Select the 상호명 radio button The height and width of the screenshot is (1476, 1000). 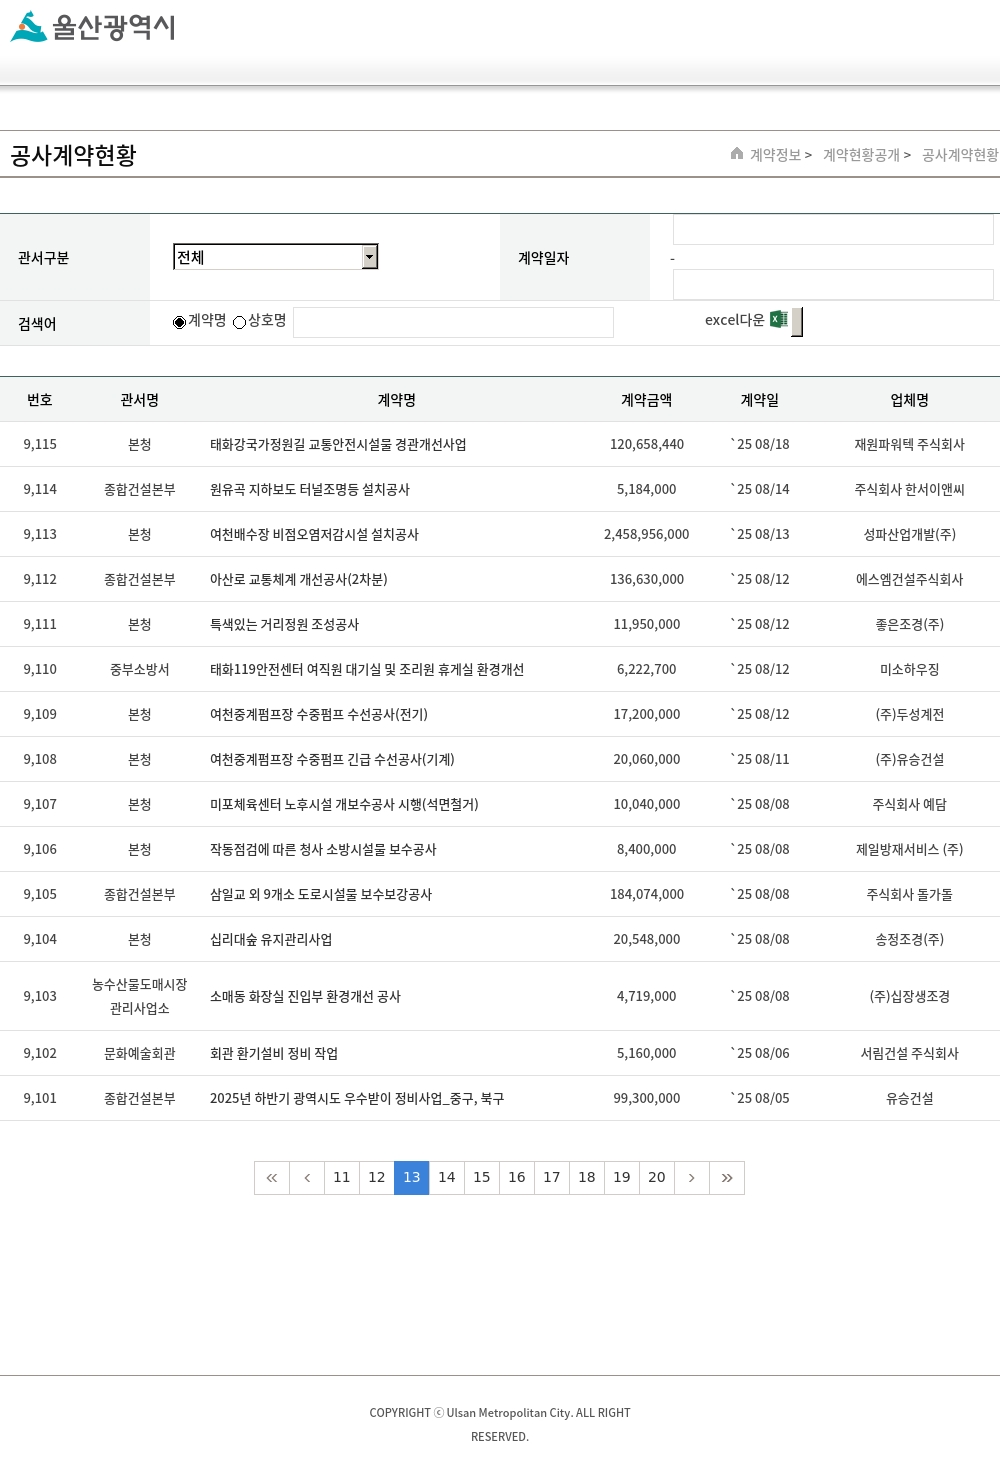click(x=240, y=322)
